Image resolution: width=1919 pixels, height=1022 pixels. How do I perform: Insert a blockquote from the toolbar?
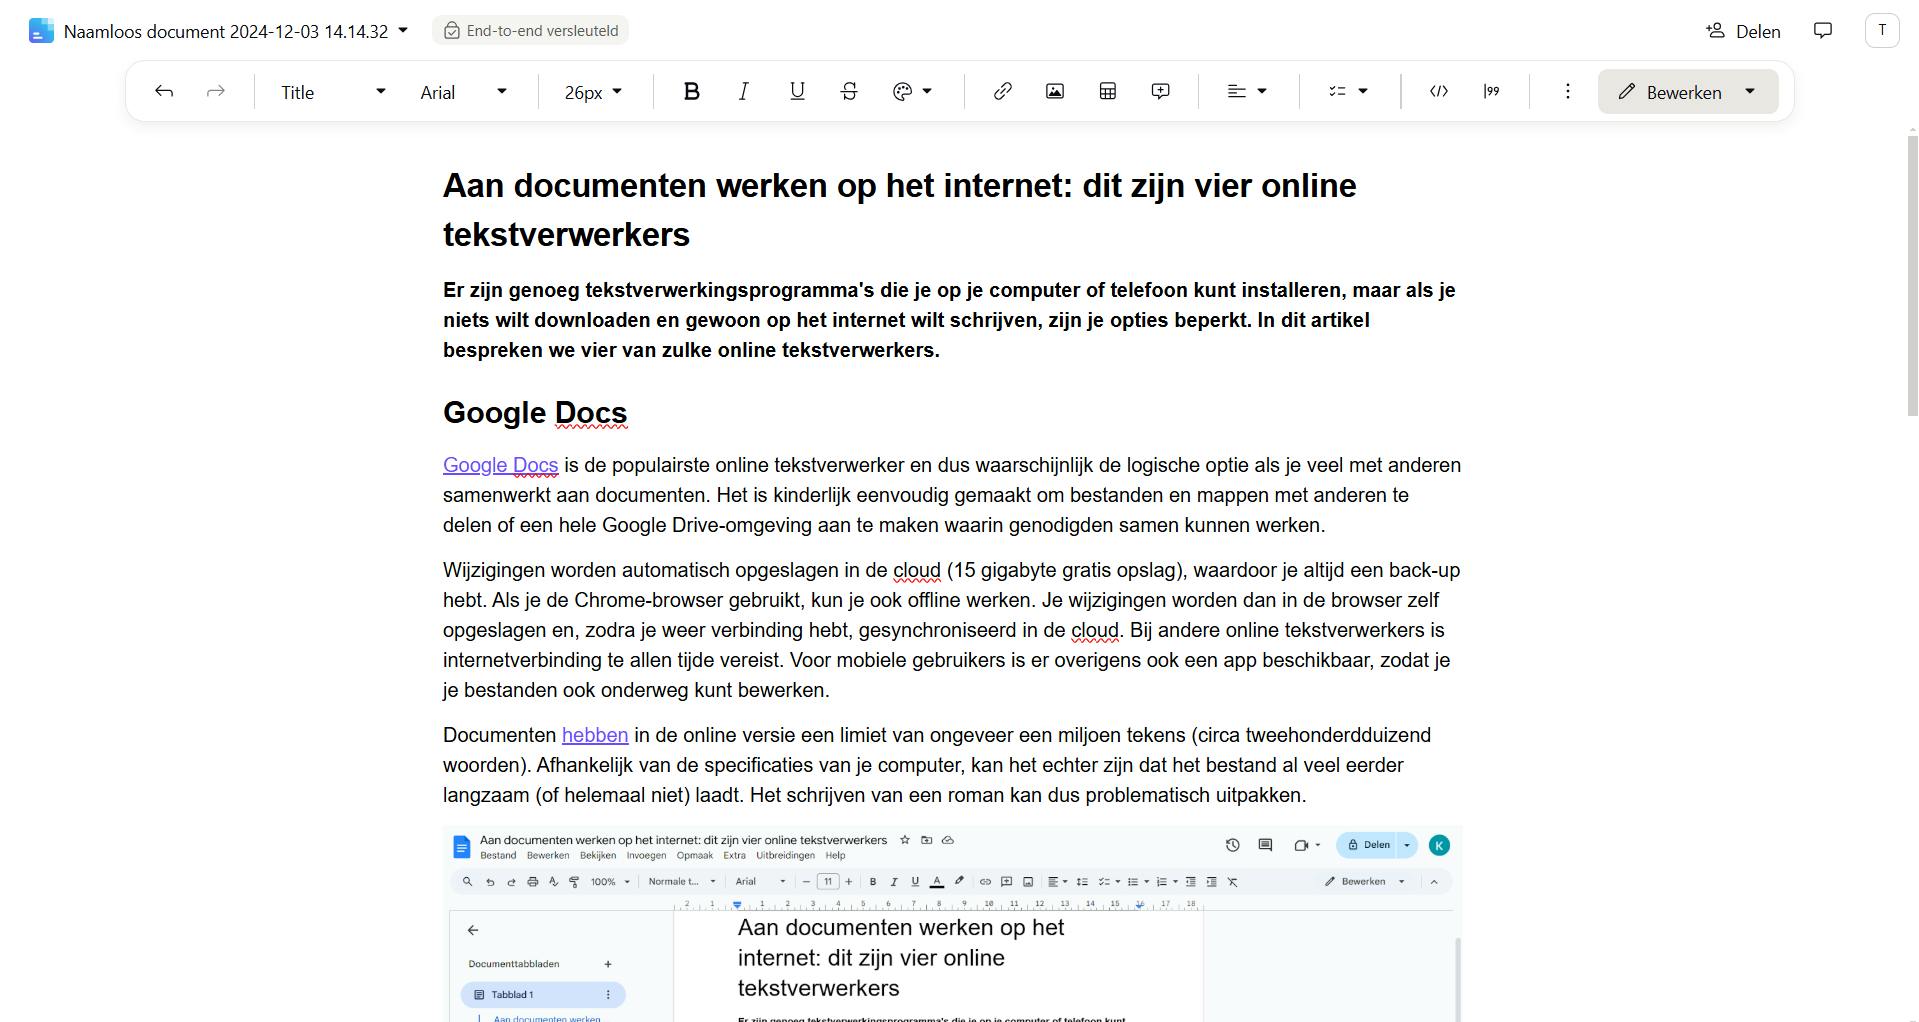coord(1491,91)
